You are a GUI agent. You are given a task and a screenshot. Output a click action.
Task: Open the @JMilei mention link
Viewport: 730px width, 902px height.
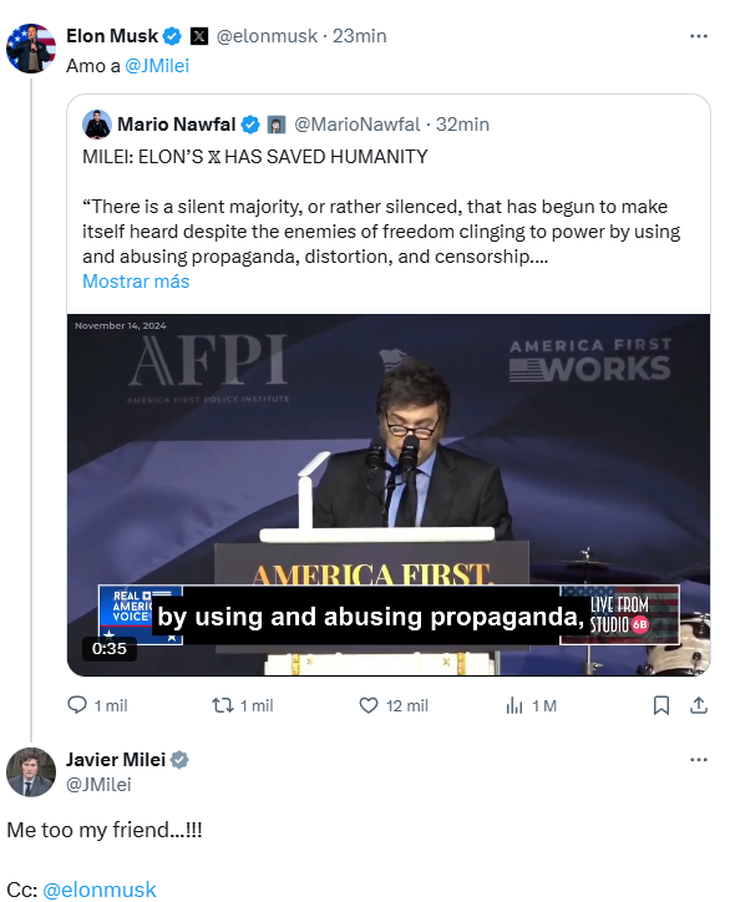157,66
